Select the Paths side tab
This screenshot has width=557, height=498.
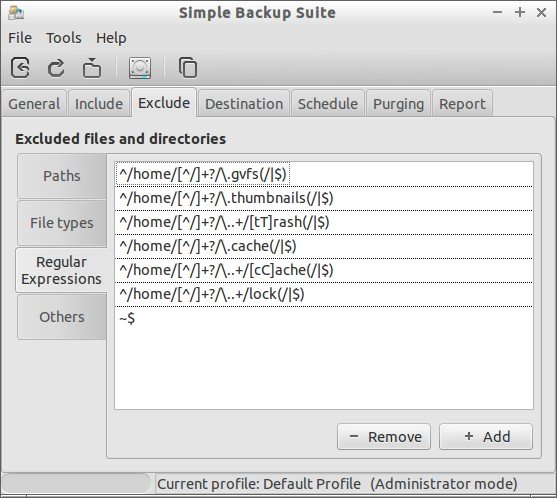click(62, 176)
